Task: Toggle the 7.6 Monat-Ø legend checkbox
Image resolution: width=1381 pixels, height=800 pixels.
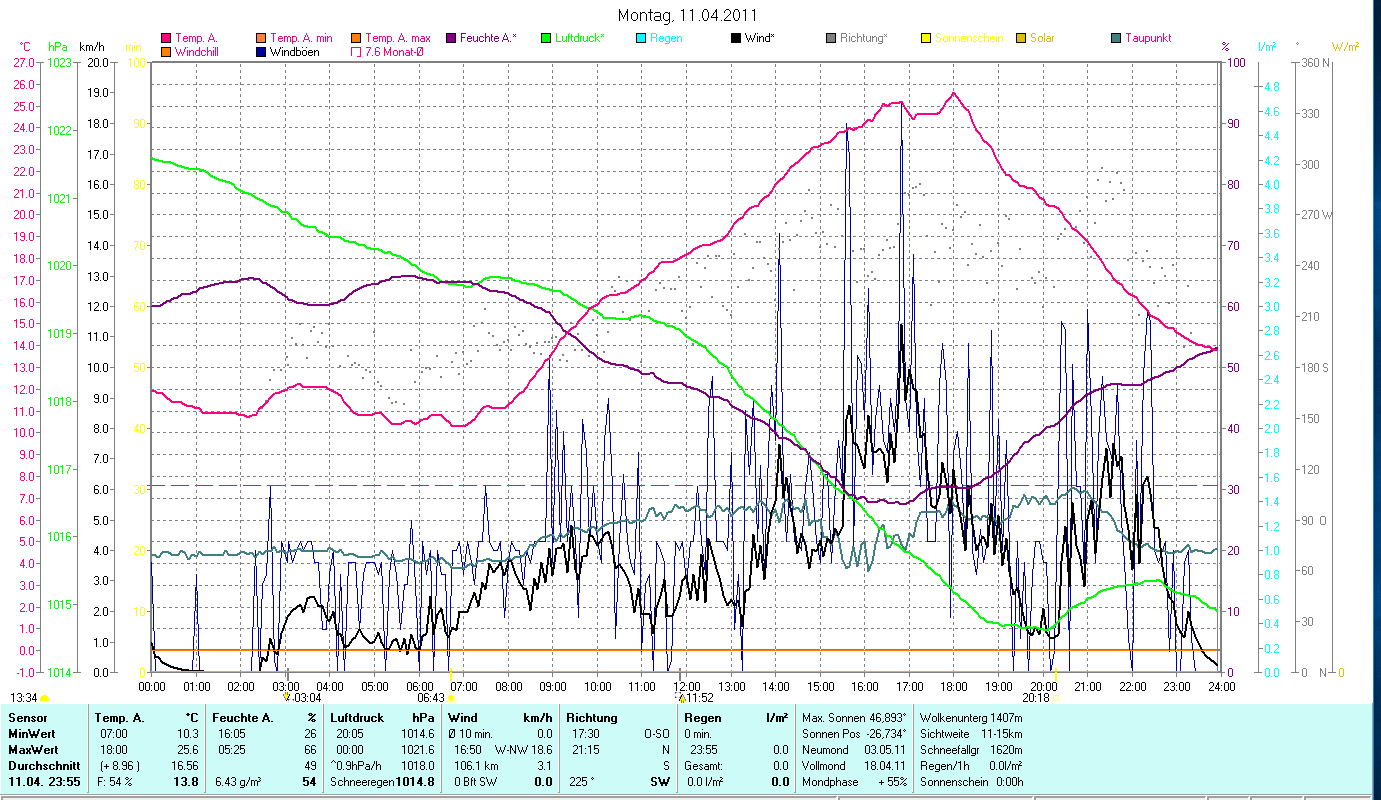Action: click(x=356, y=52)
